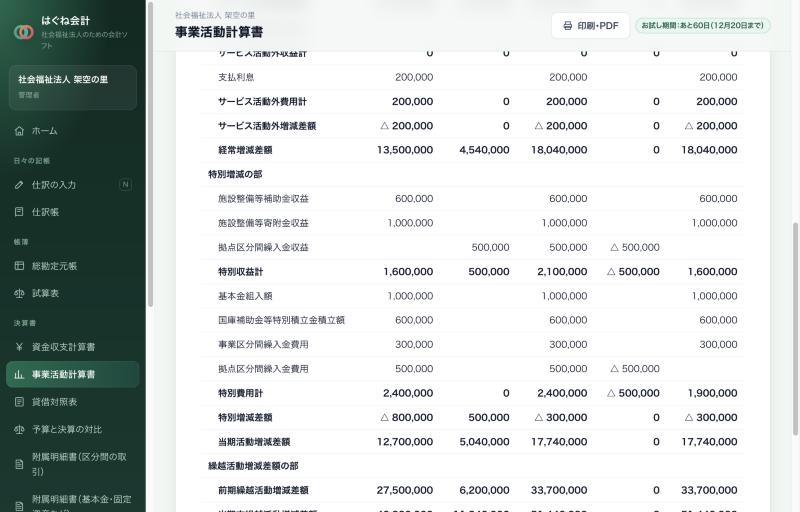Viewport: 800px width, 512px height.
Task: Click the 当期活動増減差額 row label
Action: [254, 442]
